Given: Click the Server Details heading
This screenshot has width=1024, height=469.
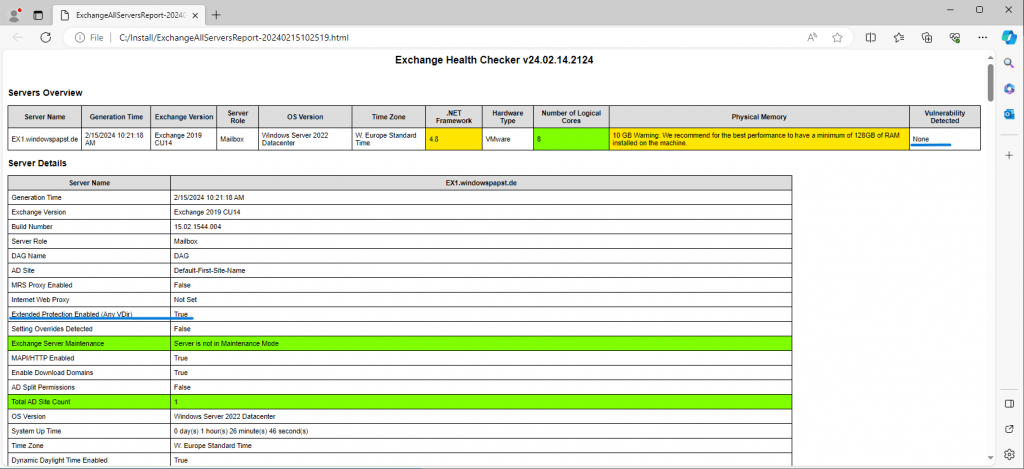Looking at the screenshot, I should [x=37, y=163].
